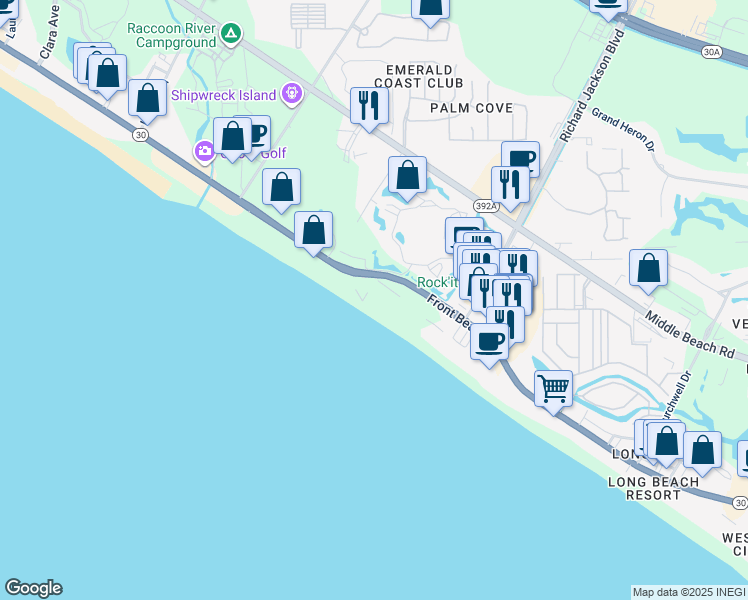Click the Rock'it green place label
The width and height of the screenshot is (748, 600).
coord(437,282)
